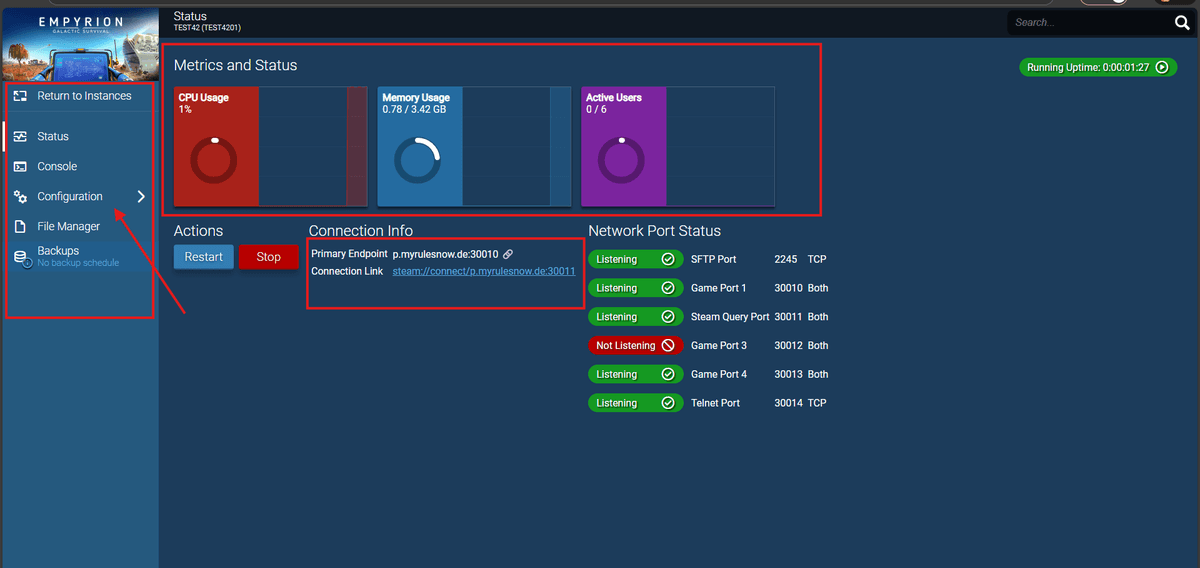Click the Memory Usage history graph
The height and width of the screenshot is (568, 1200).
coord(517,146)
